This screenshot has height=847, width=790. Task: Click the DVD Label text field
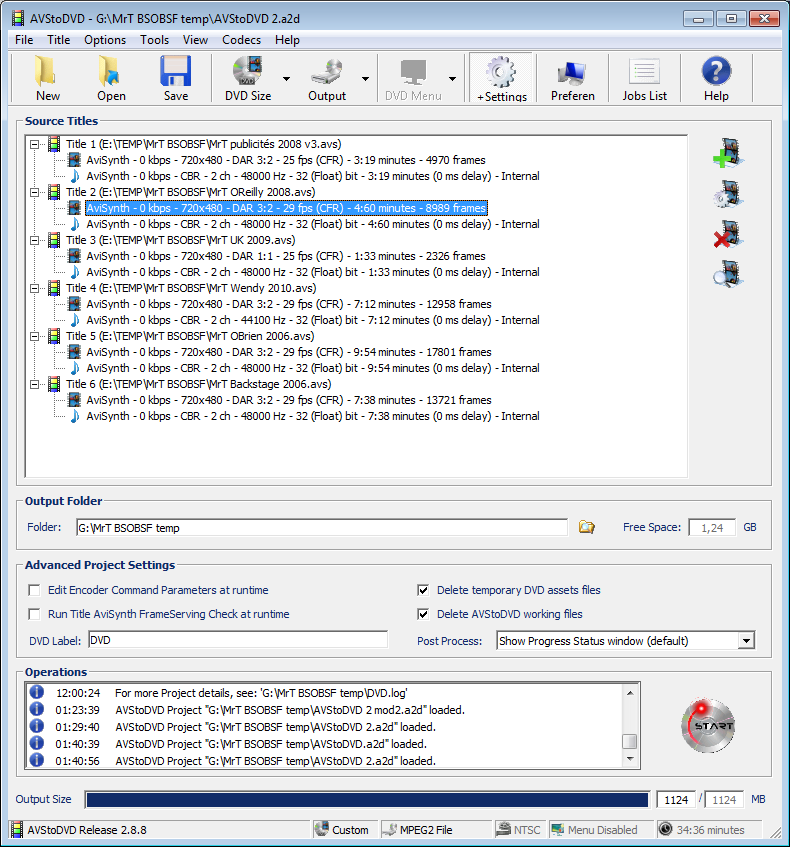coord(238,640)
